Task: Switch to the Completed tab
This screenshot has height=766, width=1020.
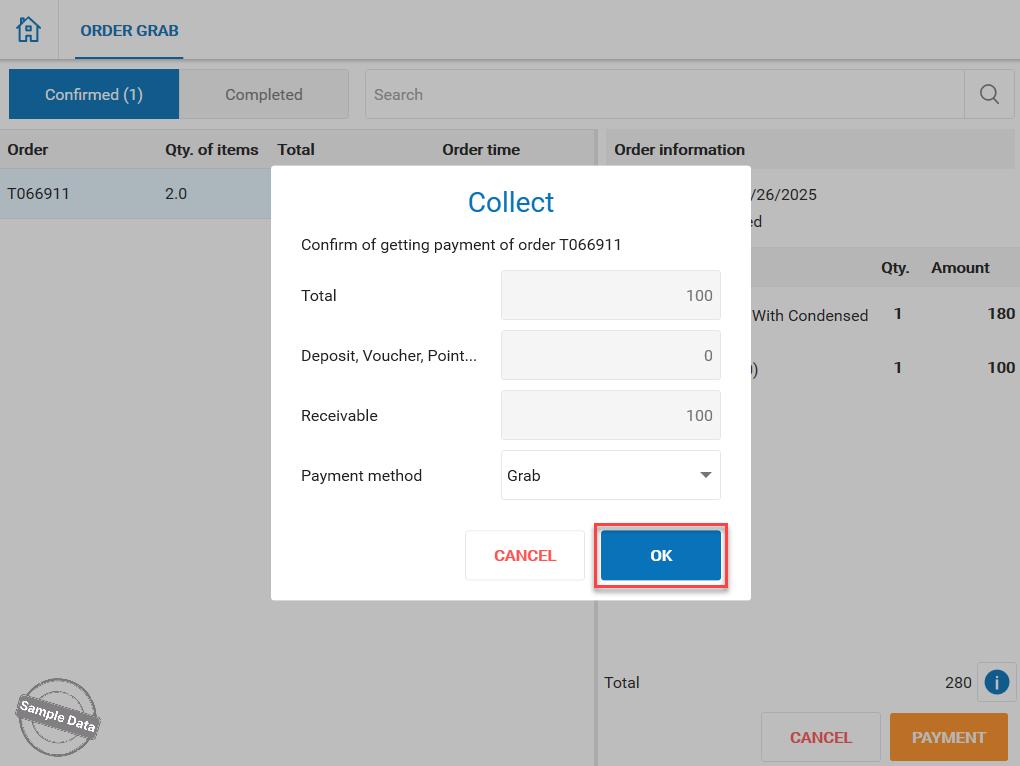Action: click(x=263, y=94)
